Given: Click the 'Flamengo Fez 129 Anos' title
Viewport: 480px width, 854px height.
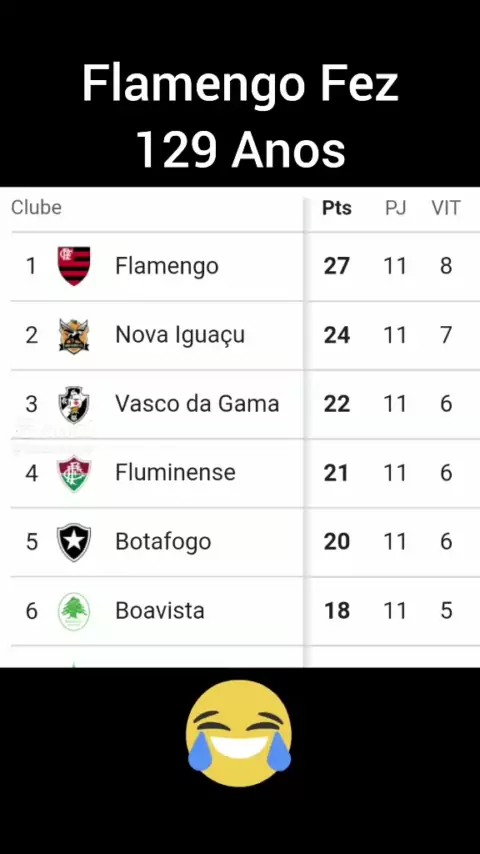Looking at the screenshot, I should pyautogui.click(x=240, y=117).
